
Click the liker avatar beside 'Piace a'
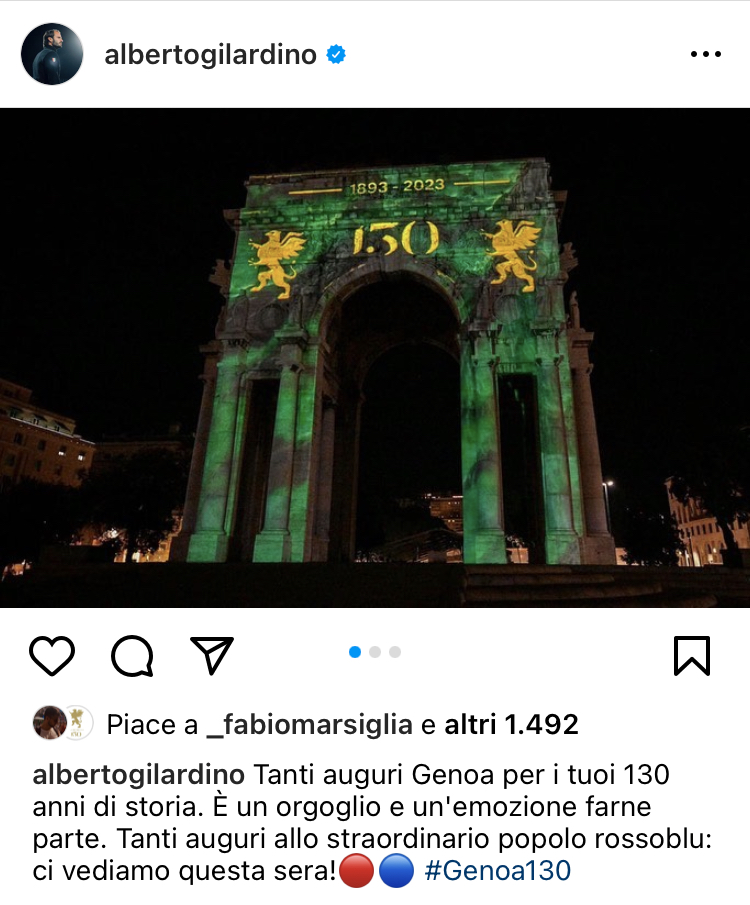click(x=49, y=723)
